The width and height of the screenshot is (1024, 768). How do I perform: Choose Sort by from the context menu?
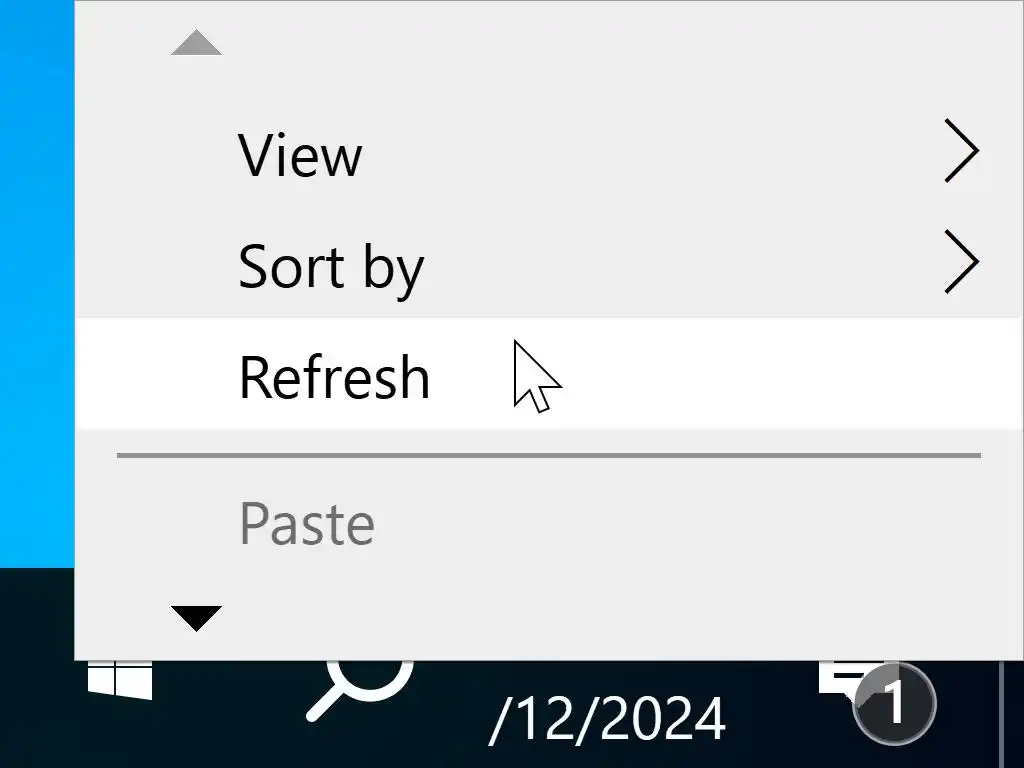pos(331,267)
